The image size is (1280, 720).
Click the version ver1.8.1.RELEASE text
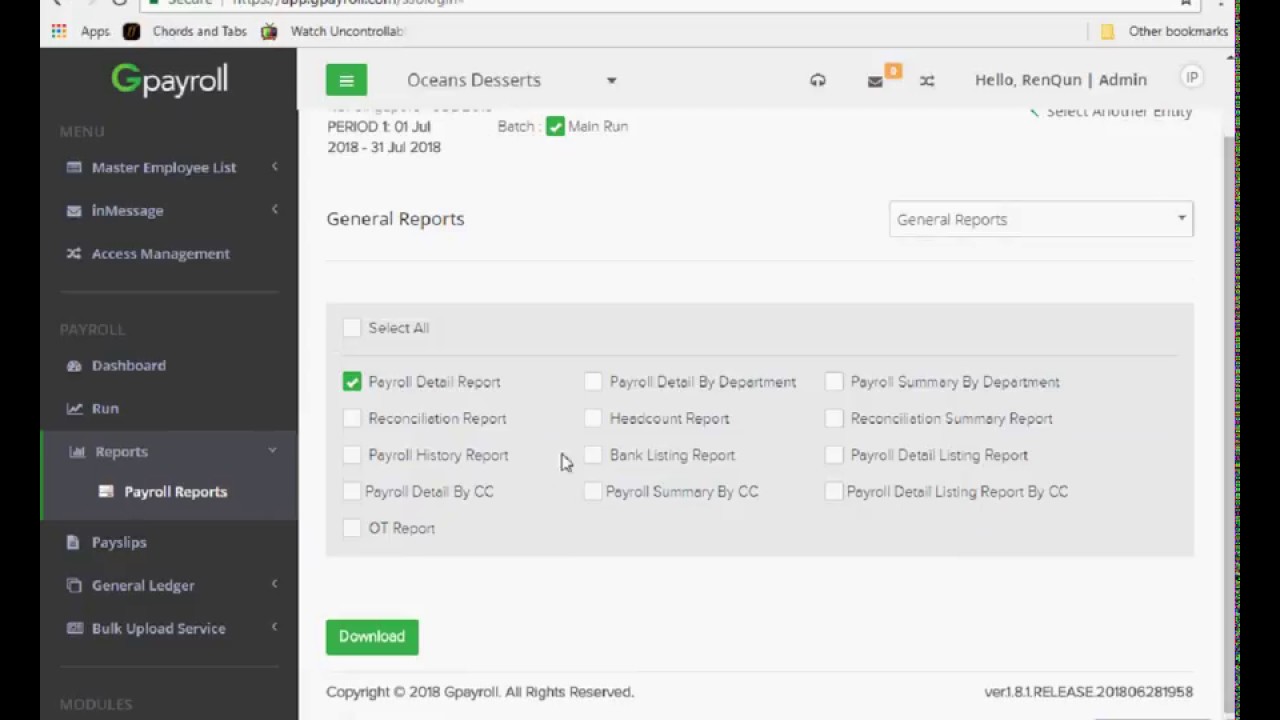pyautogui.click(x=1088, y=692)
